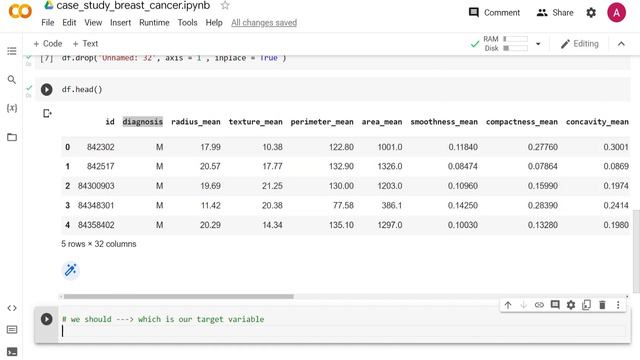Mirror cell in a tab
640x360 pixels.
click(x=587, y=305)
